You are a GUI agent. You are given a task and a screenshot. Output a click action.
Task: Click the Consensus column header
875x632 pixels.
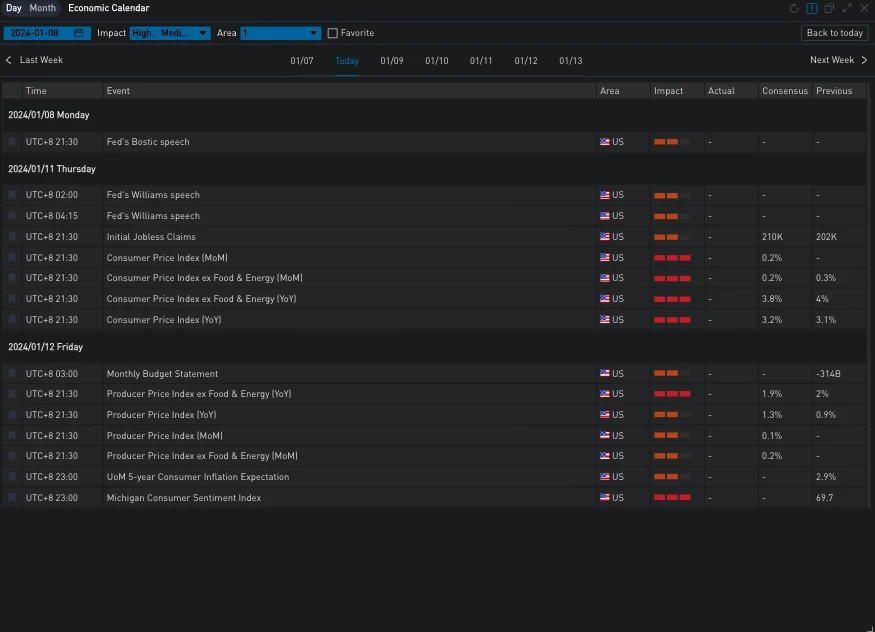pyautogui.click(x=784, y=91)
